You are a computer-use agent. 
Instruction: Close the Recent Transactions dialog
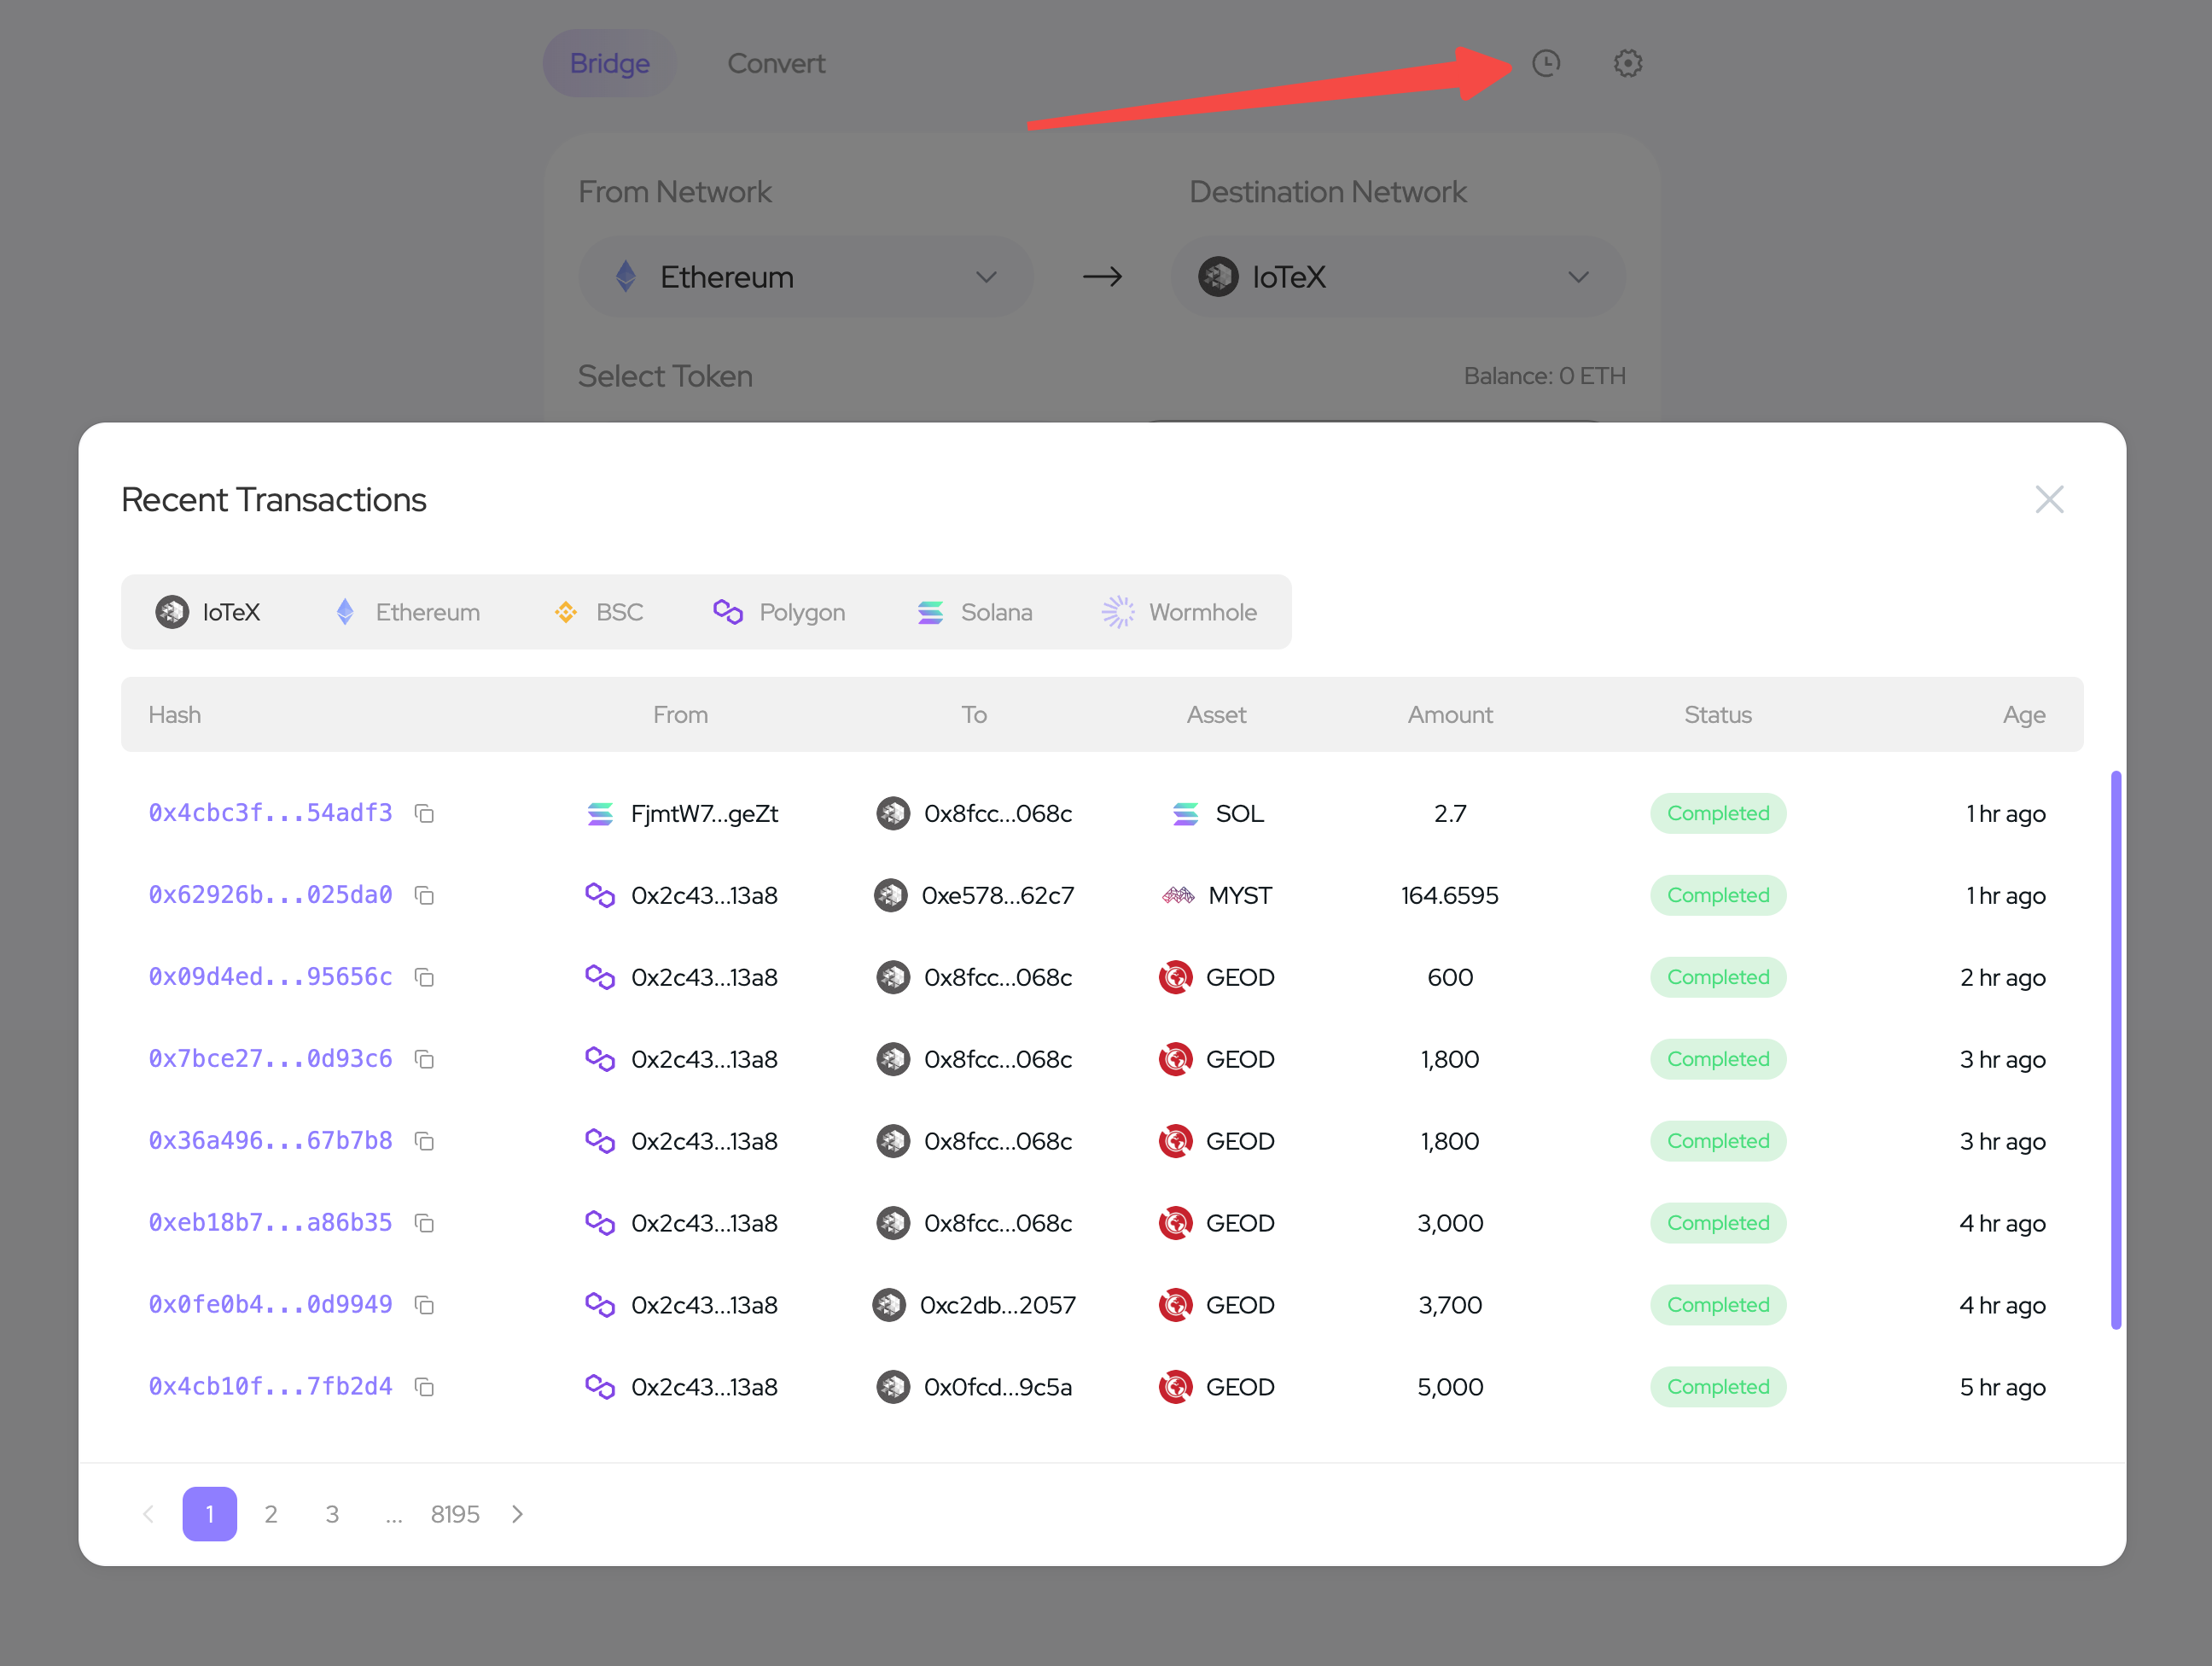(2049, 499)
